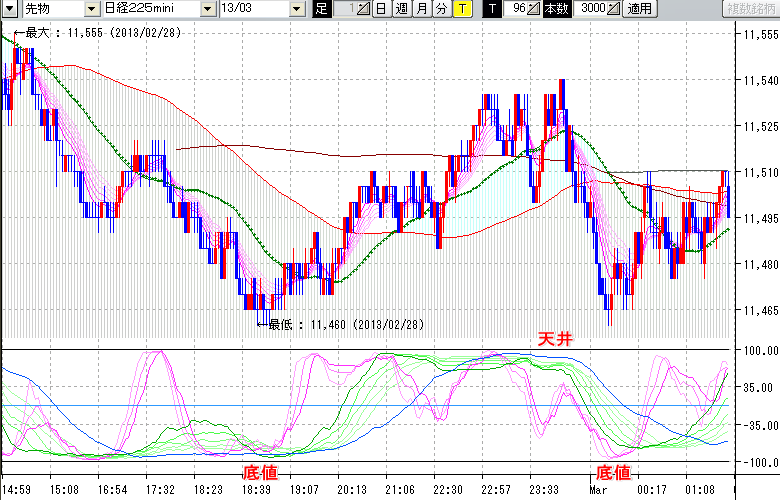Click the 96 tick count input field
Viewport: 780px width, 500px height.
(x=516, y=9)
